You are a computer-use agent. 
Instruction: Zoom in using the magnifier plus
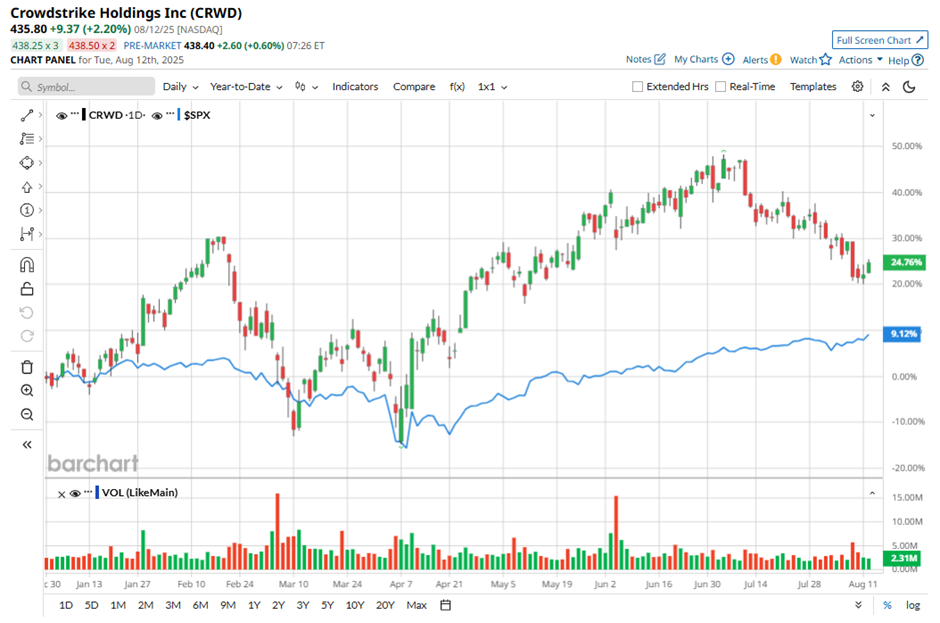[27, 391]
